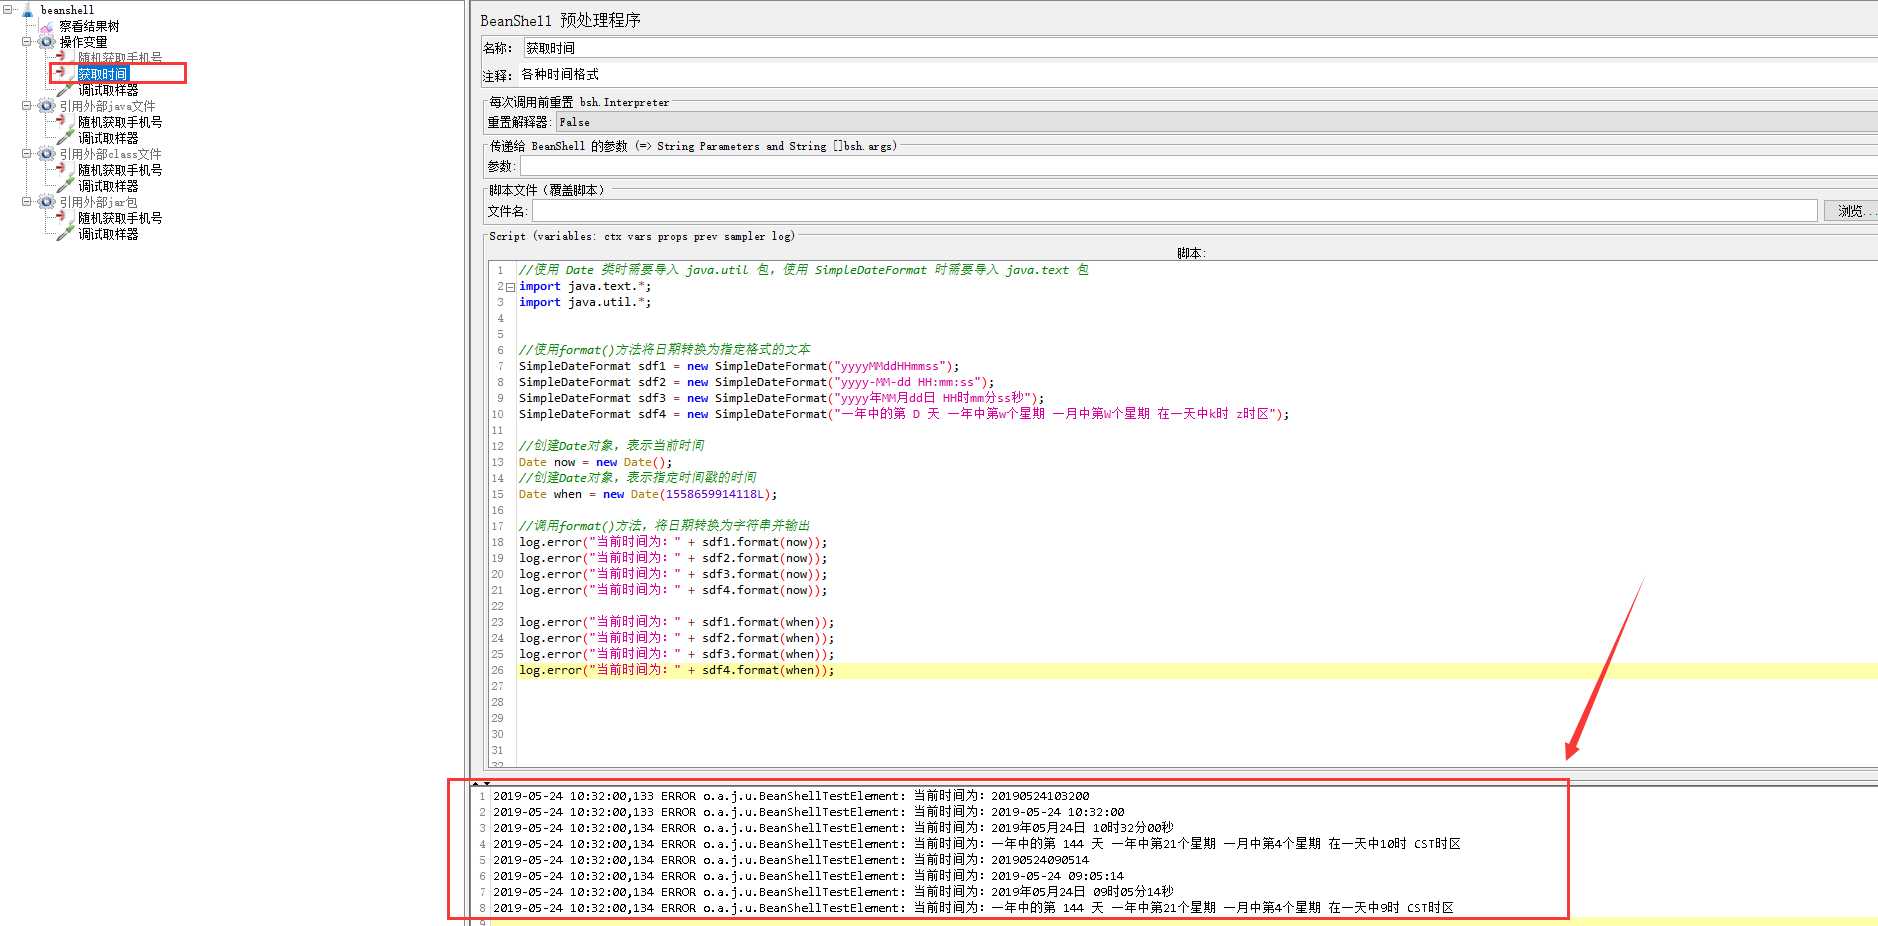This screenshot has width=1878, height=926.
Task: Open the 察看结果树 listener icon
Action: [46, 26]
